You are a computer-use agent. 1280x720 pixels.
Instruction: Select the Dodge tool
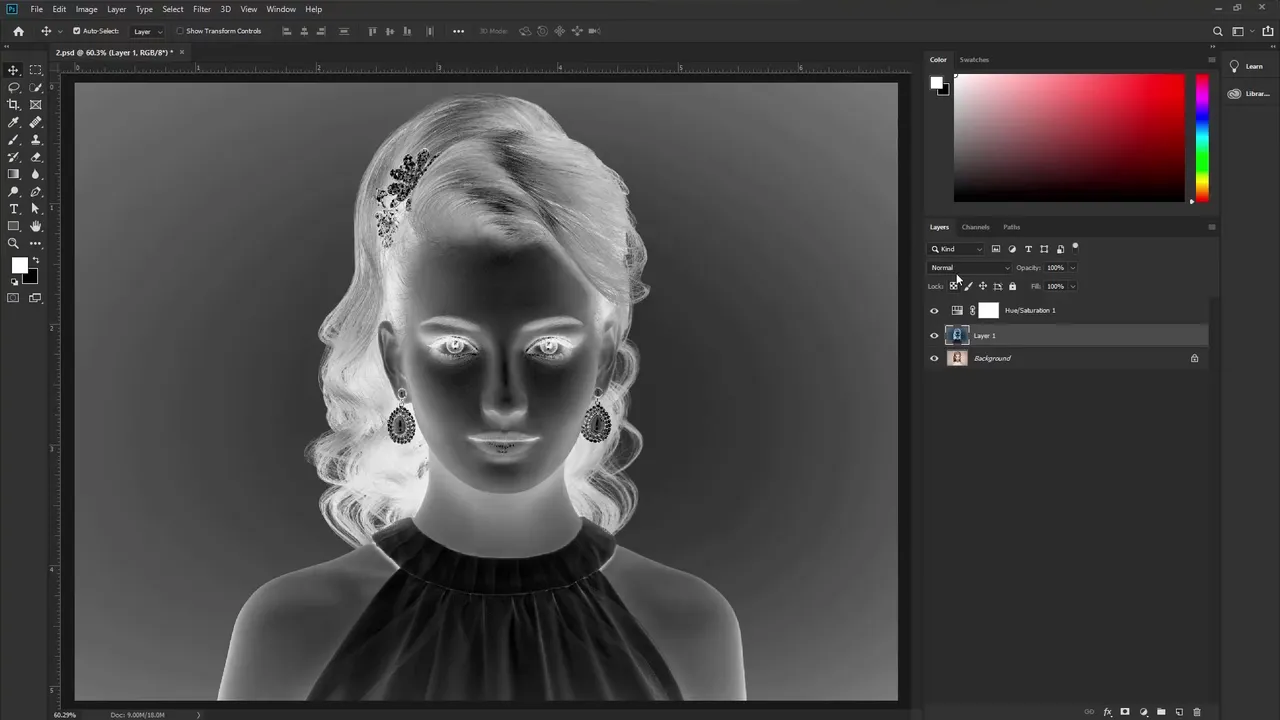tap(14, 191)
